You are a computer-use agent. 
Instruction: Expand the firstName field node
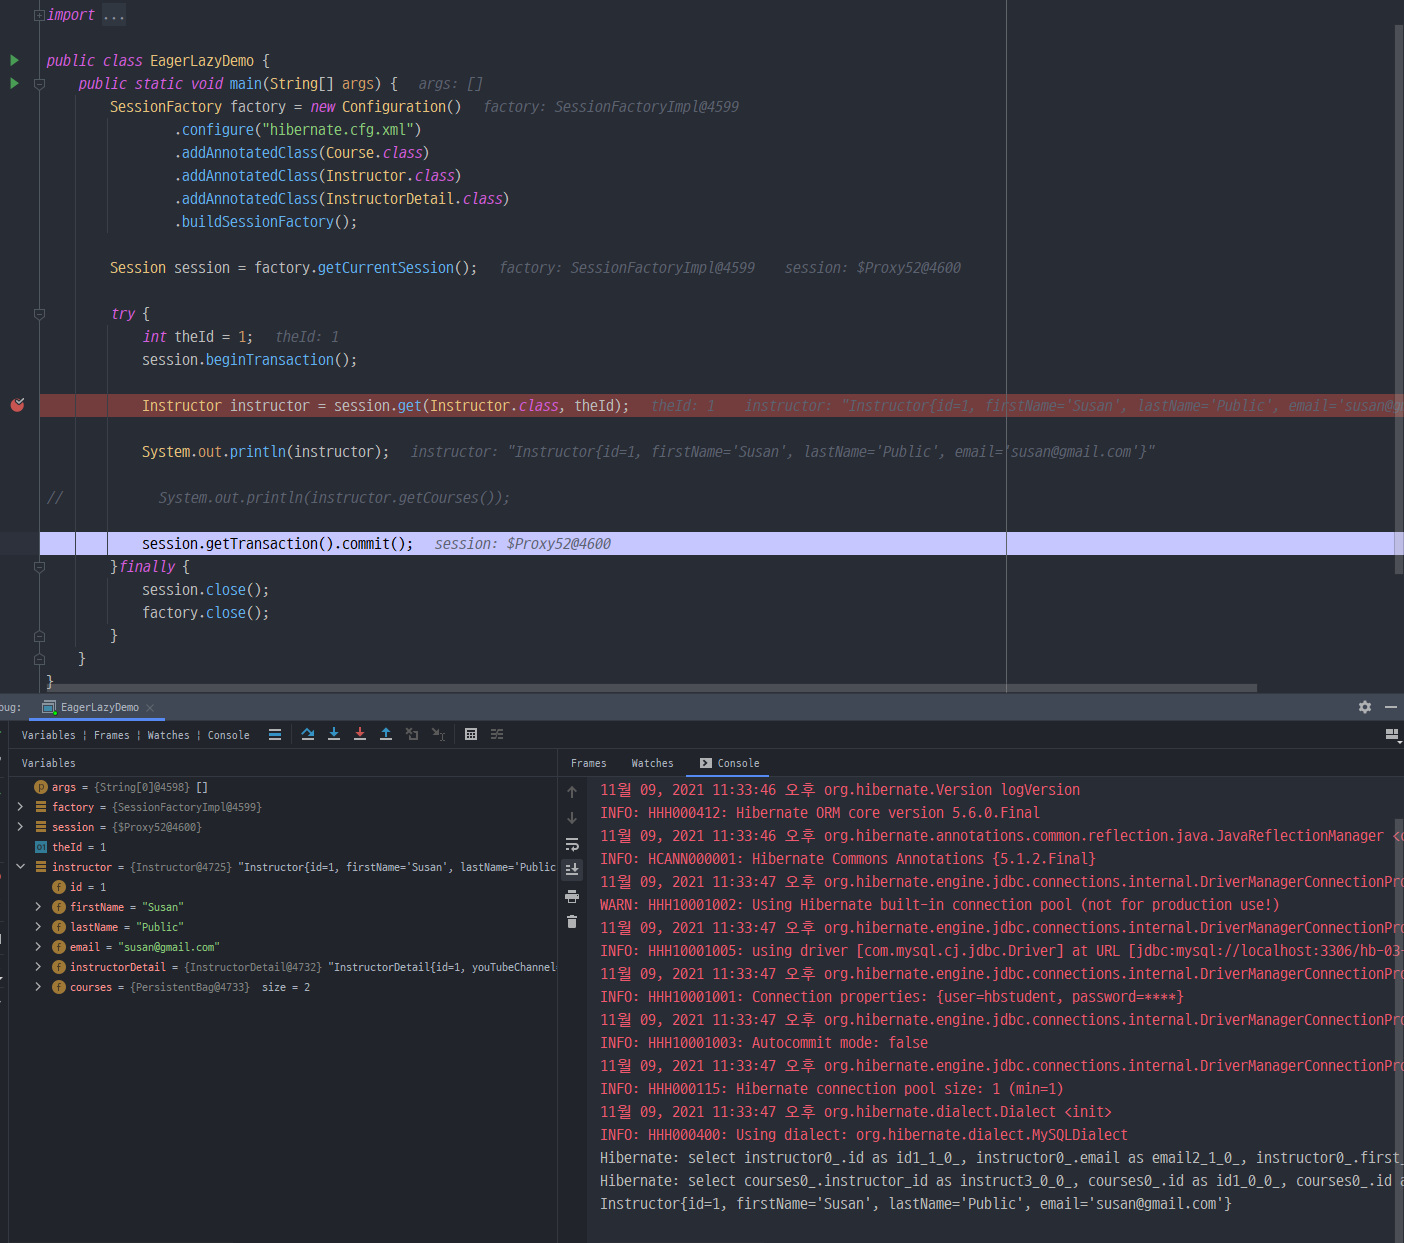(x=38, y=907)
